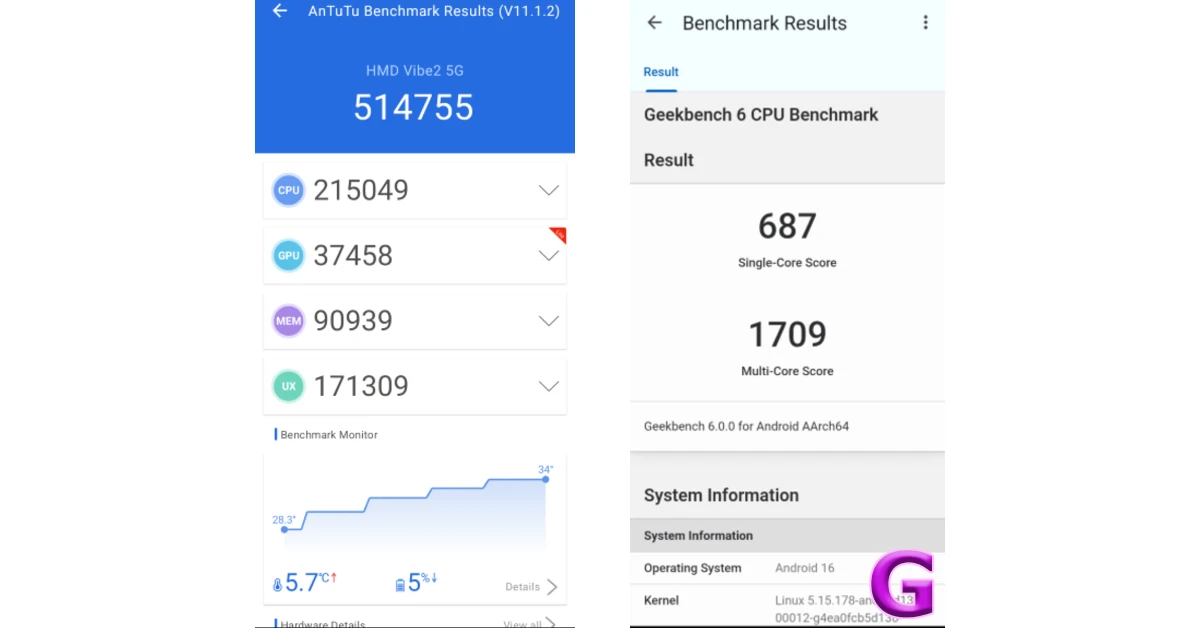Switch to the Result tab
This screenshot has height=628, width=1200.
[x=661, y=72]
